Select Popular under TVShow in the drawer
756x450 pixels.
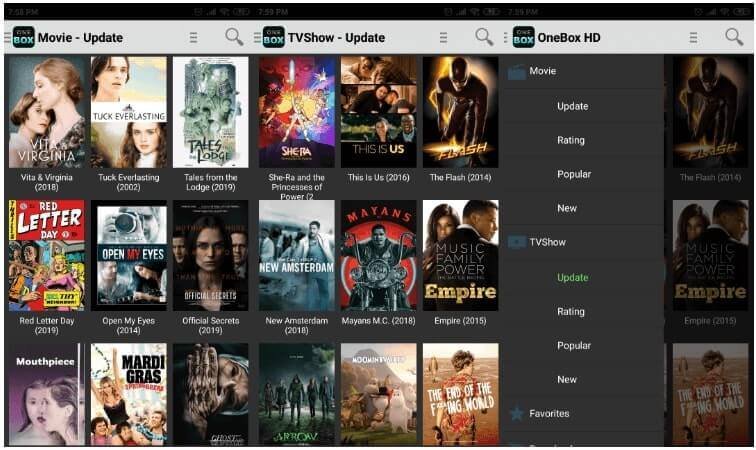(x=574, y=345)
